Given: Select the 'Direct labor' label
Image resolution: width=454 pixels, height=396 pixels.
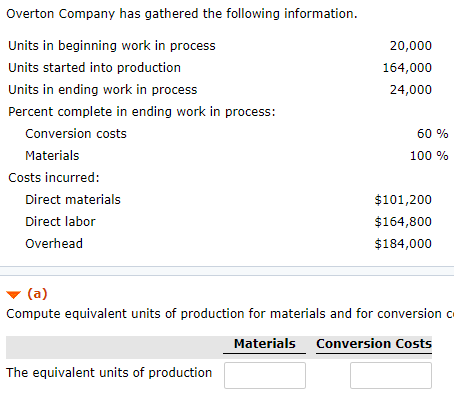Looking at the screenshot, I should [x=60, y=222].
